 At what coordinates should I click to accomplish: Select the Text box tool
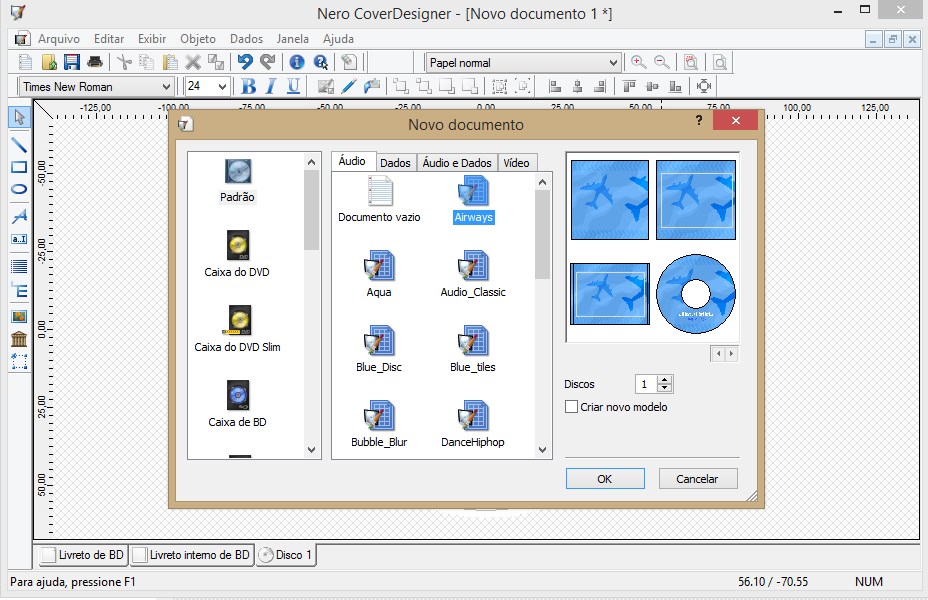(x=19, y=239)
